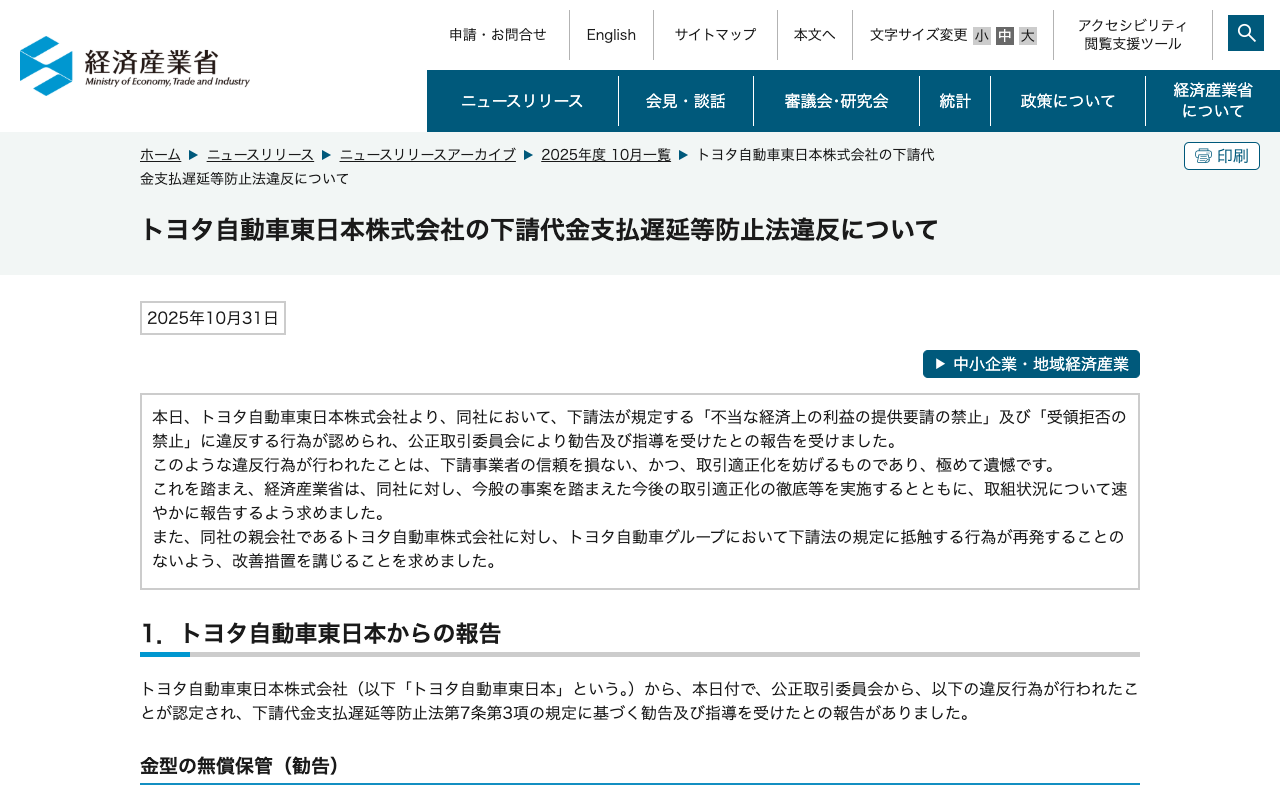Open the 2025年度 10月一覧 breadcrumb
Screen dimensions: 1280x800
tap(606, 155)
